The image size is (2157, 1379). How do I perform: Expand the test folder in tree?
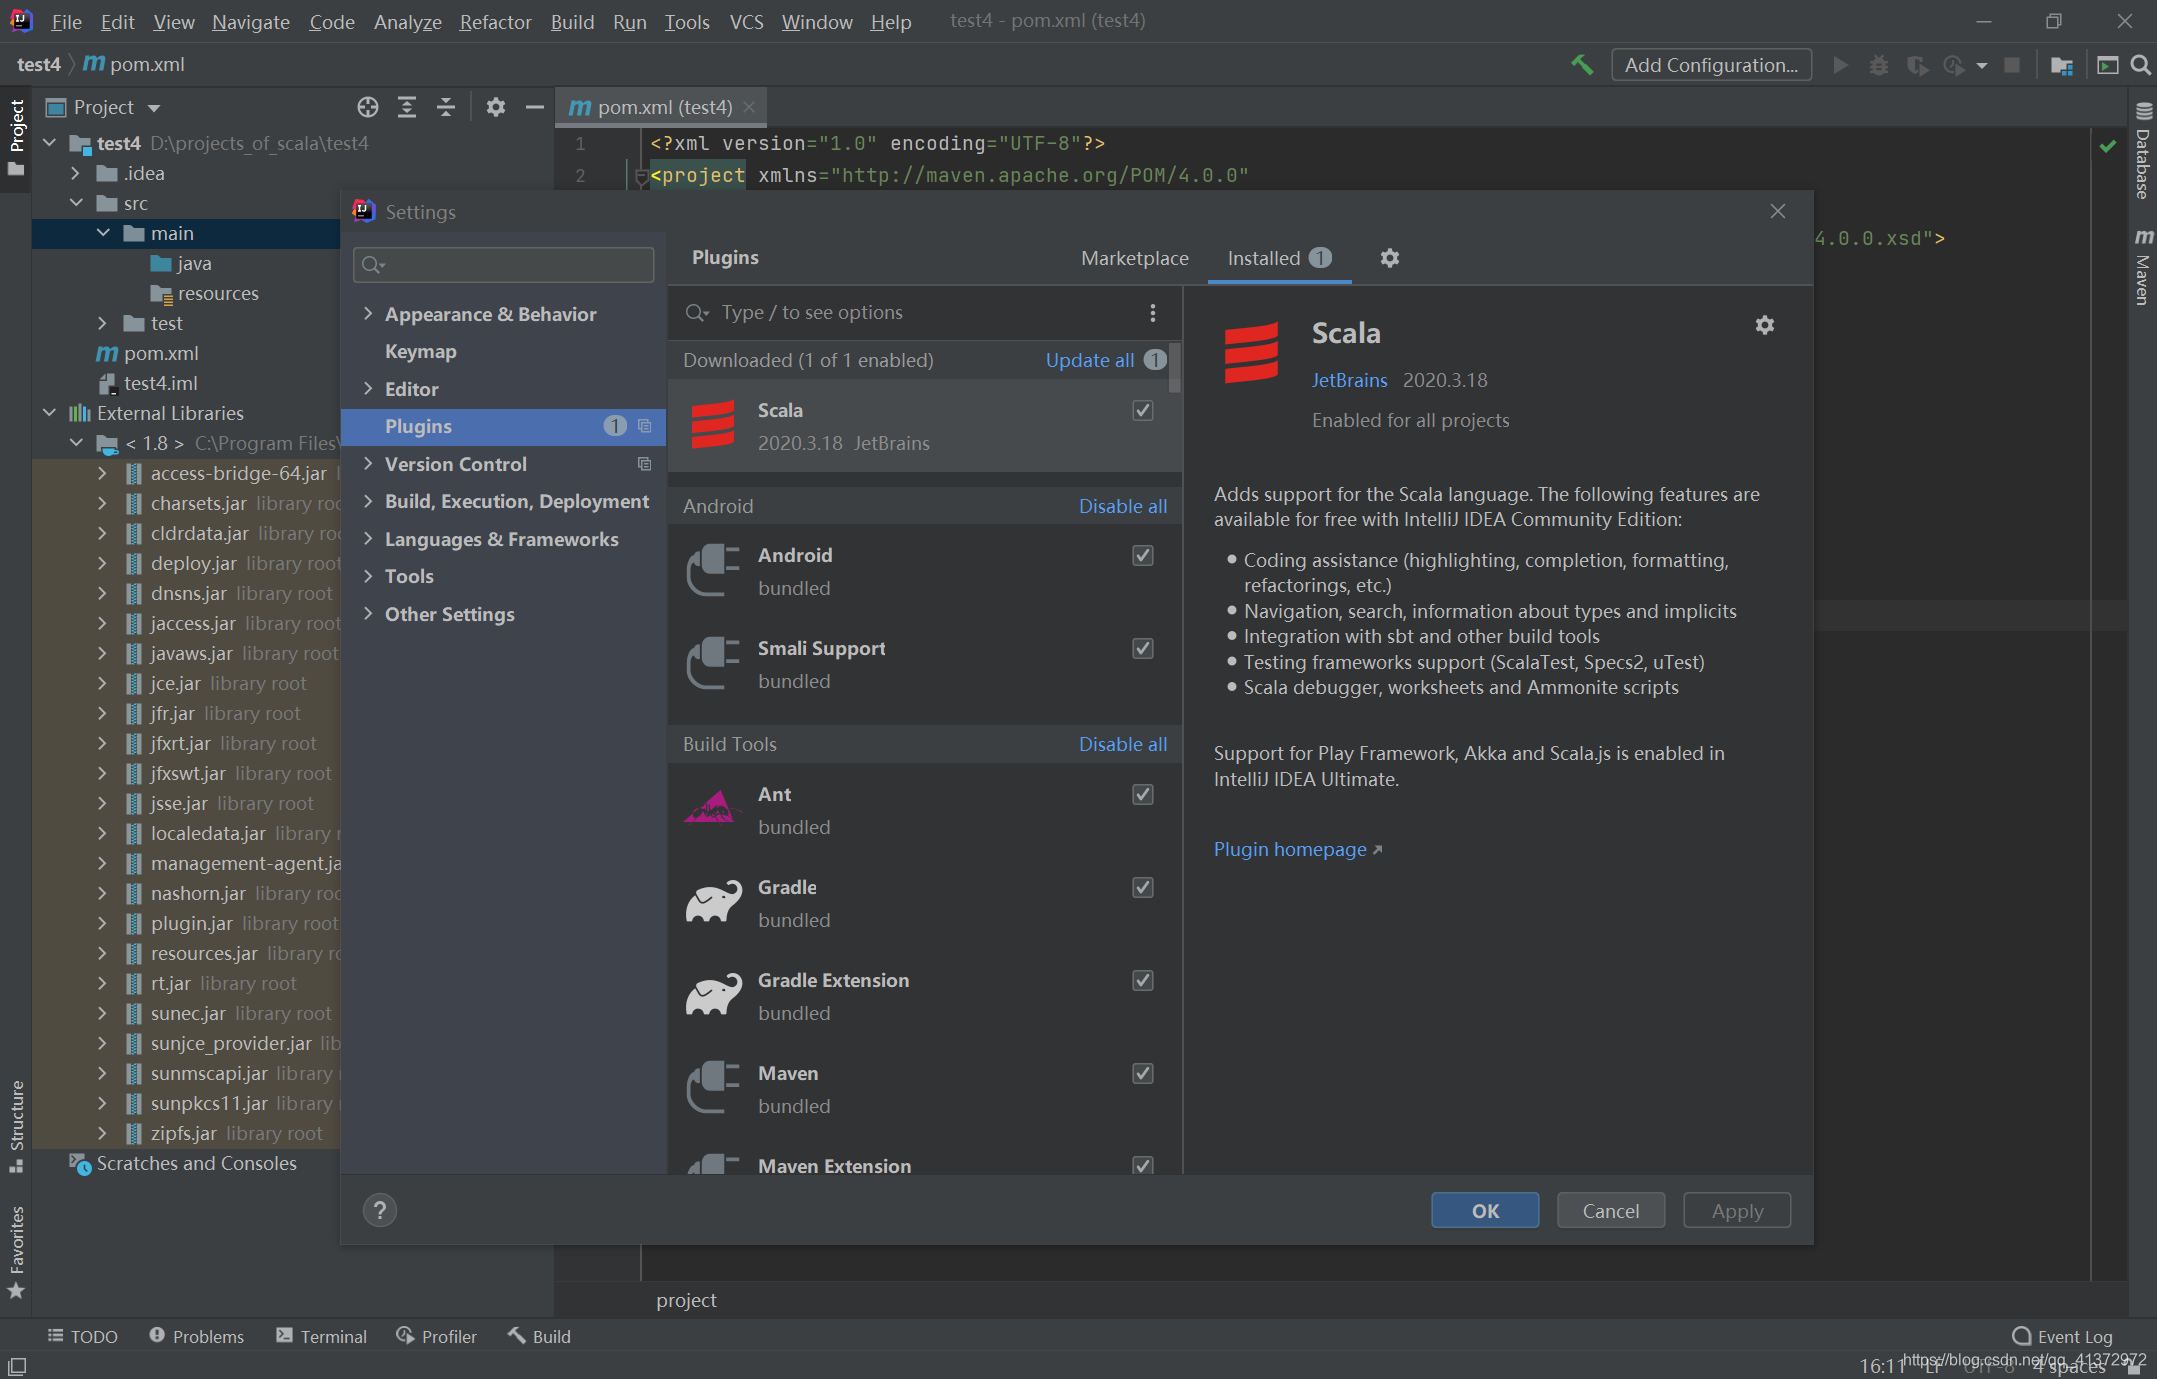pyautogui.click(x=102, y=323)
